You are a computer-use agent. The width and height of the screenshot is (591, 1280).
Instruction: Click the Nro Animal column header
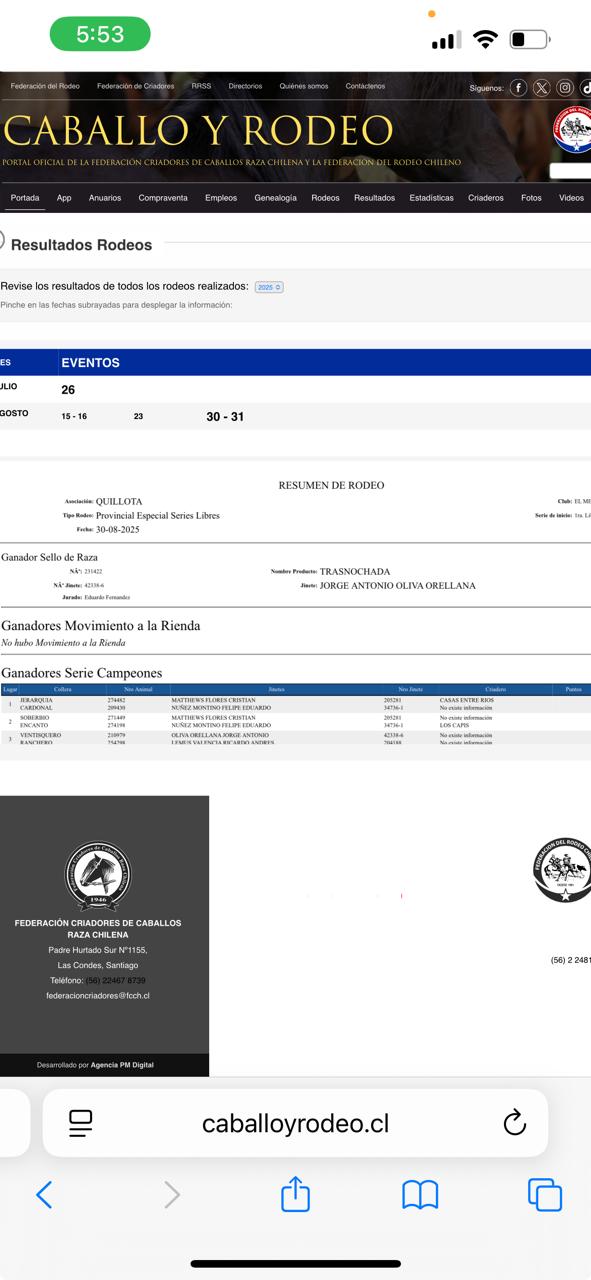[137, 689]
